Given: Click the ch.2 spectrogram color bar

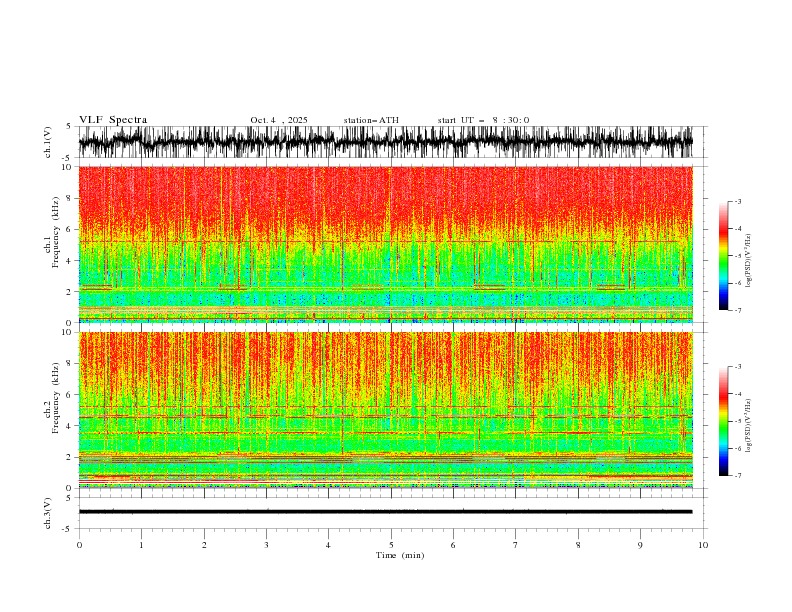Looking at the screenshot, I should pyautogui.click(x=723, y=421).
